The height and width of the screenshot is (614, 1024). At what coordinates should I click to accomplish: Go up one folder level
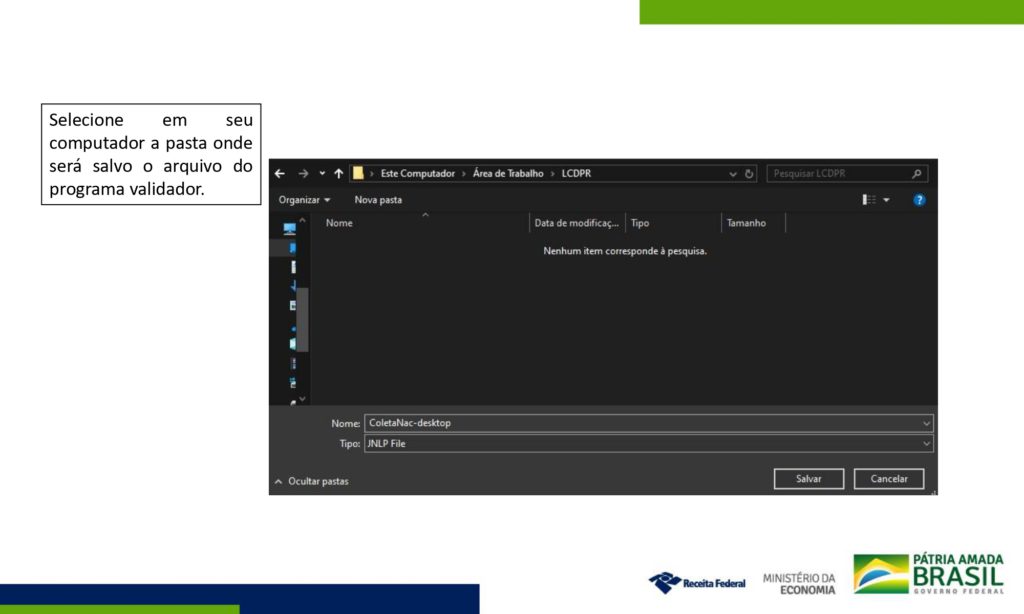[338, 174]
